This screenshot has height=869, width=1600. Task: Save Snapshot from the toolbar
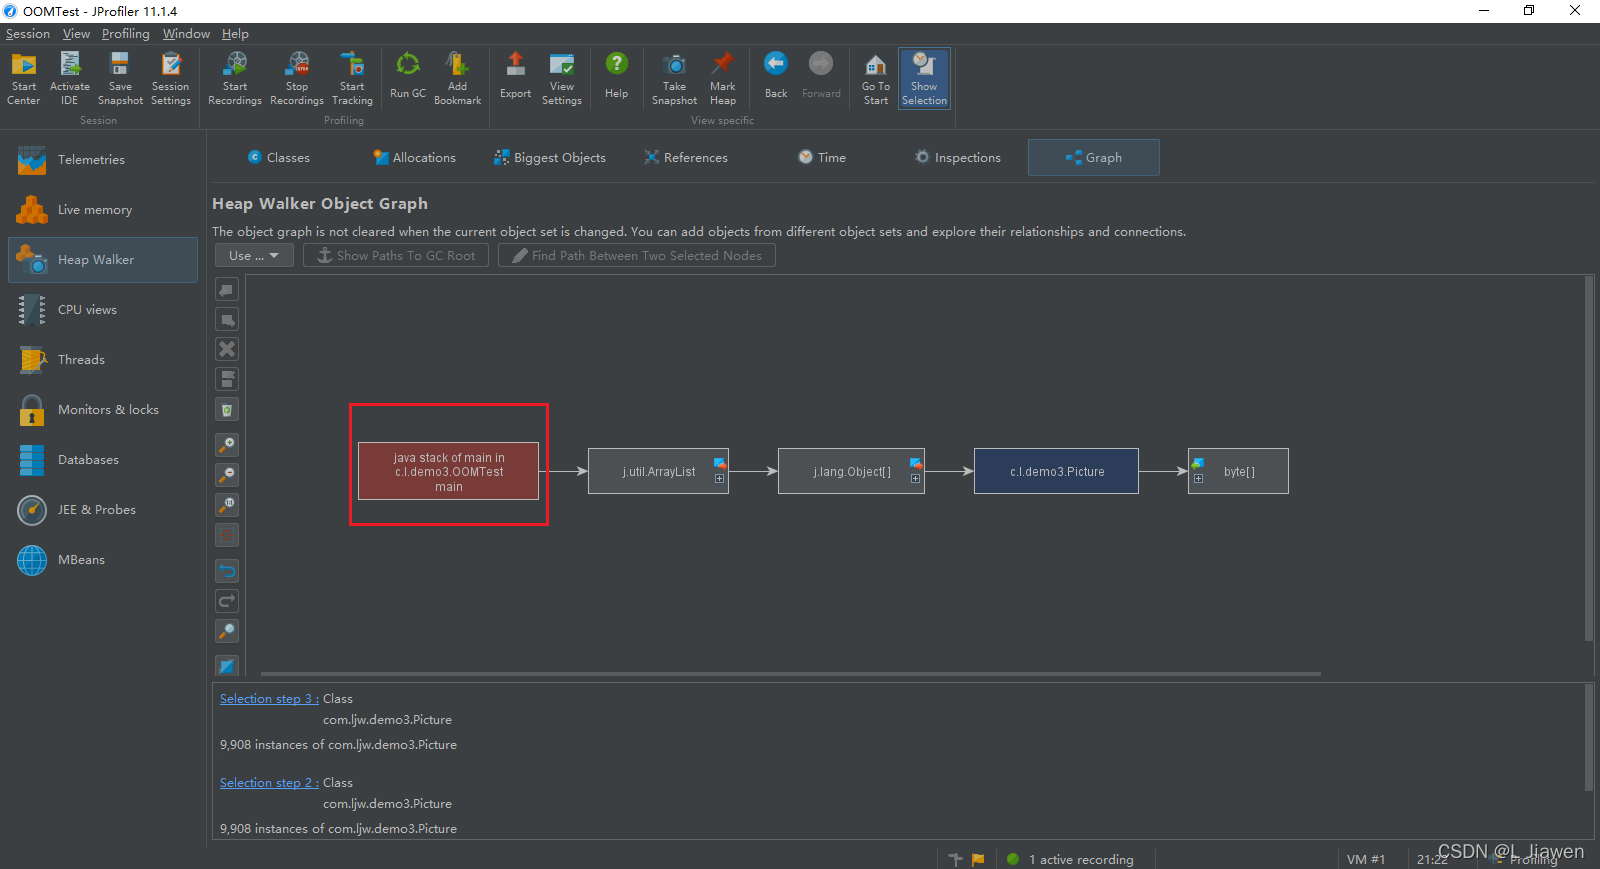click(120, 78)
